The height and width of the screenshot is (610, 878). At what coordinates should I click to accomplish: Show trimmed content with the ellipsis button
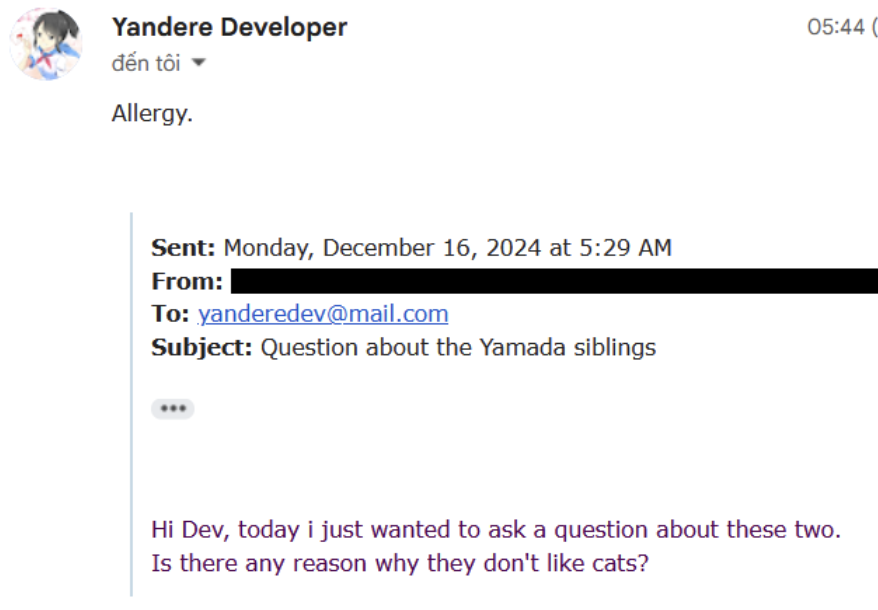(173, 408)
